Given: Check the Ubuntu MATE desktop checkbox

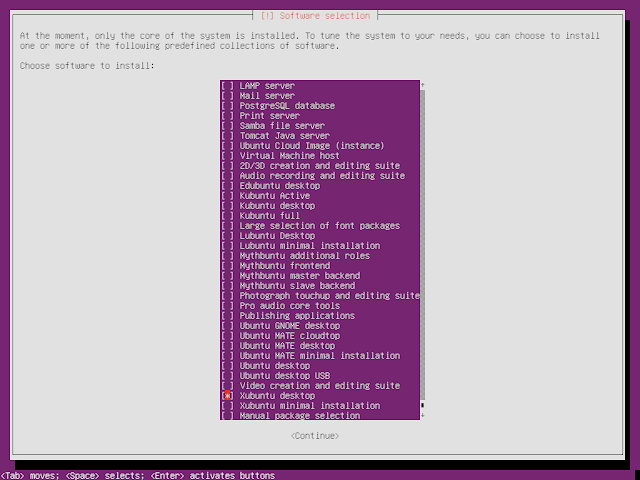Looking at the screenshot, I should (x=227, y=346).
